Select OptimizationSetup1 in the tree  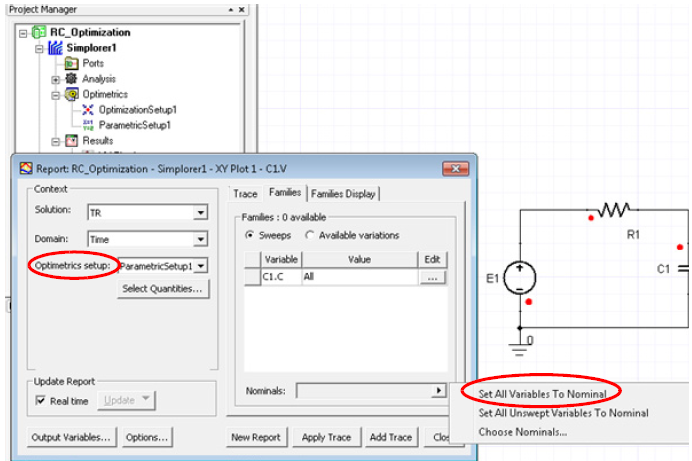[x=138, y=109]
